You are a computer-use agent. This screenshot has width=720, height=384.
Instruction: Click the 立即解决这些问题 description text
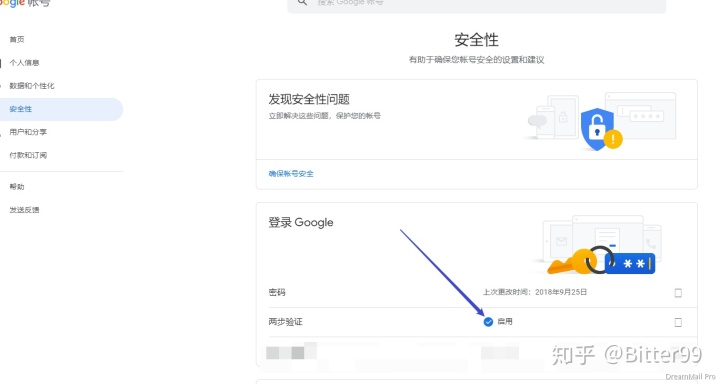point(324,116)
